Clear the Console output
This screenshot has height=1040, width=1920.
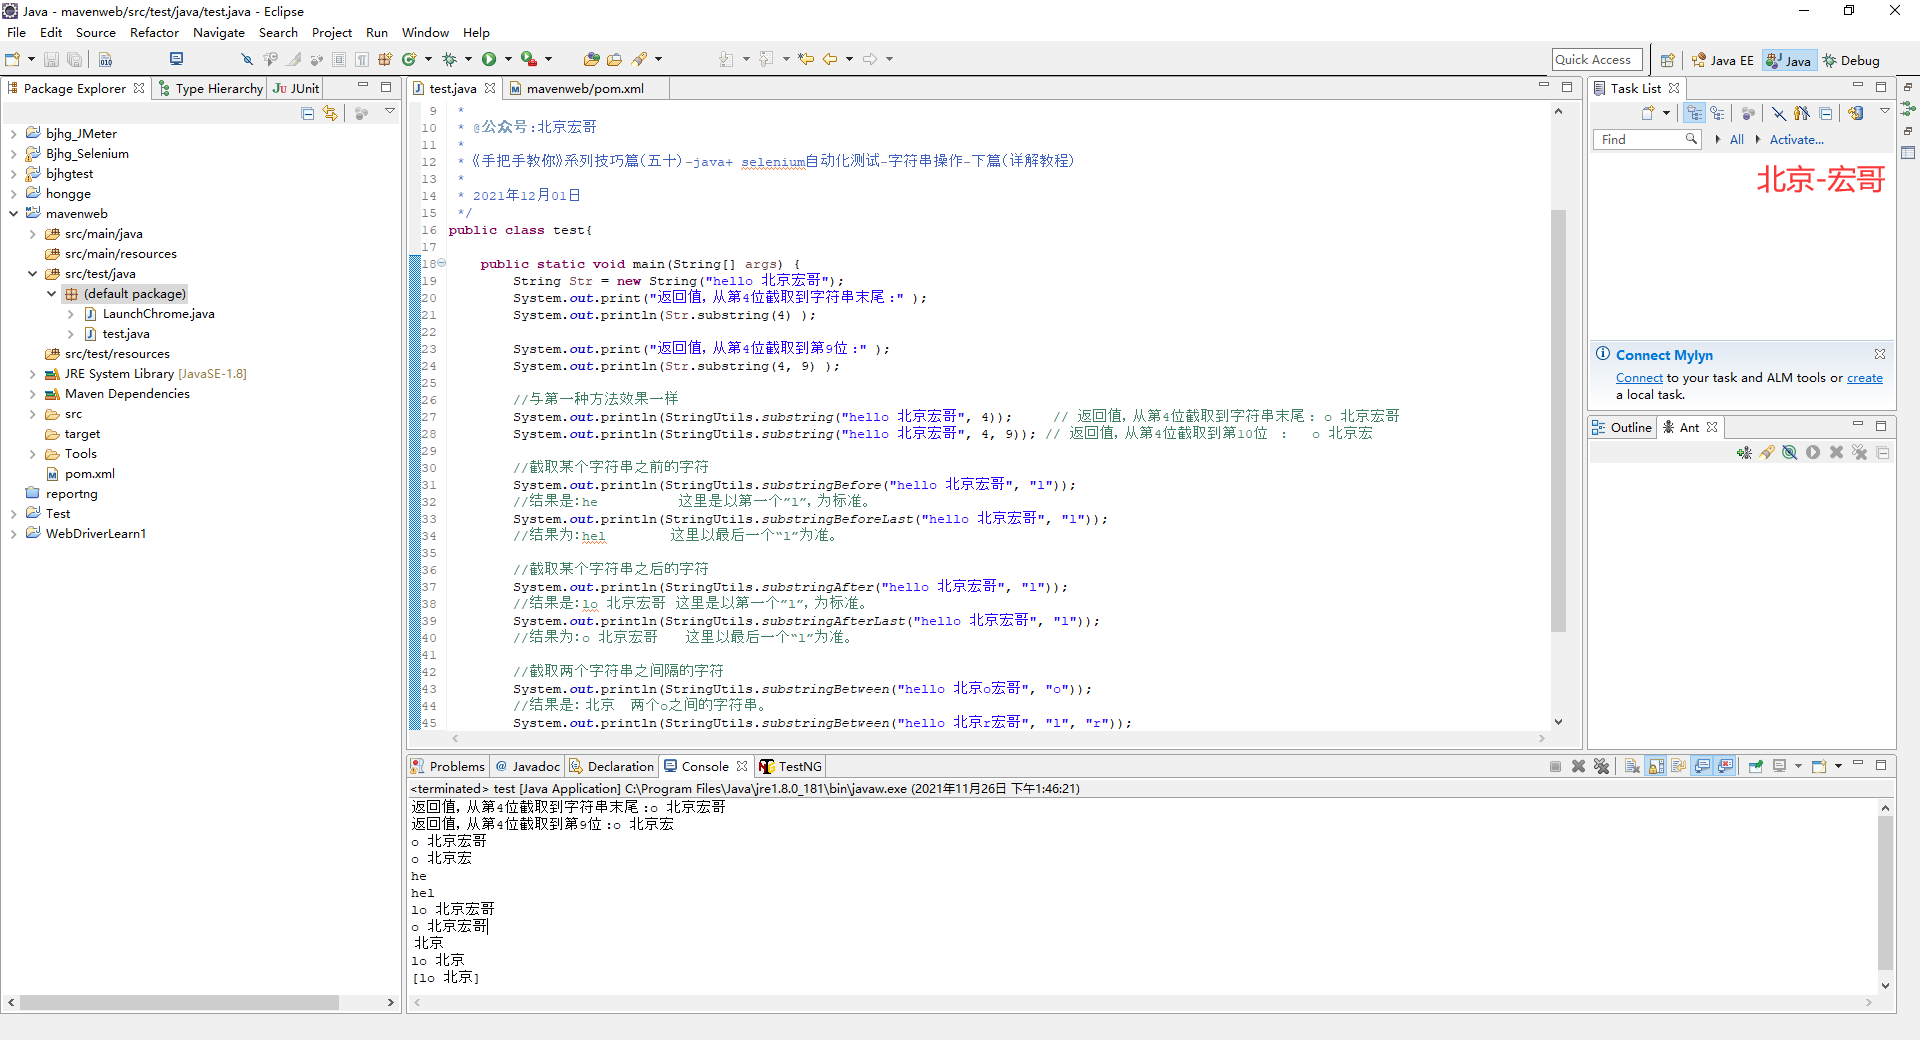coord(1632,766)
